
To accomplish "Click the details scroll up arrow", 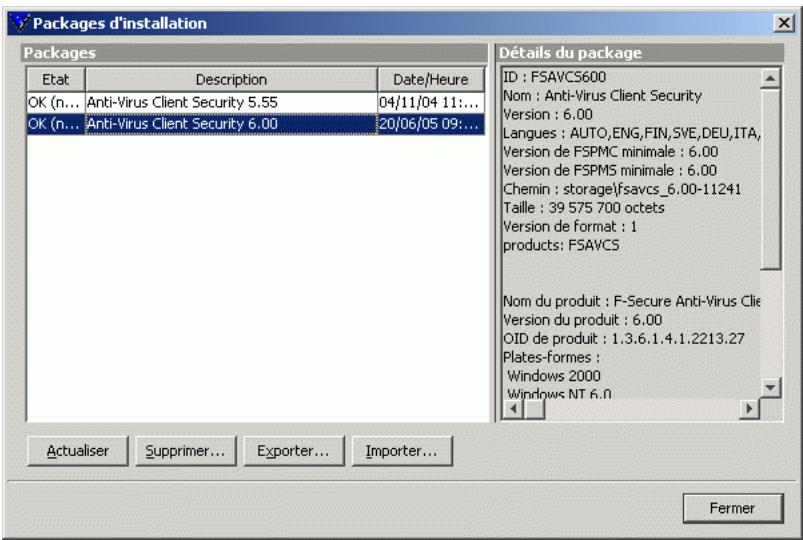I will point(770,78).
